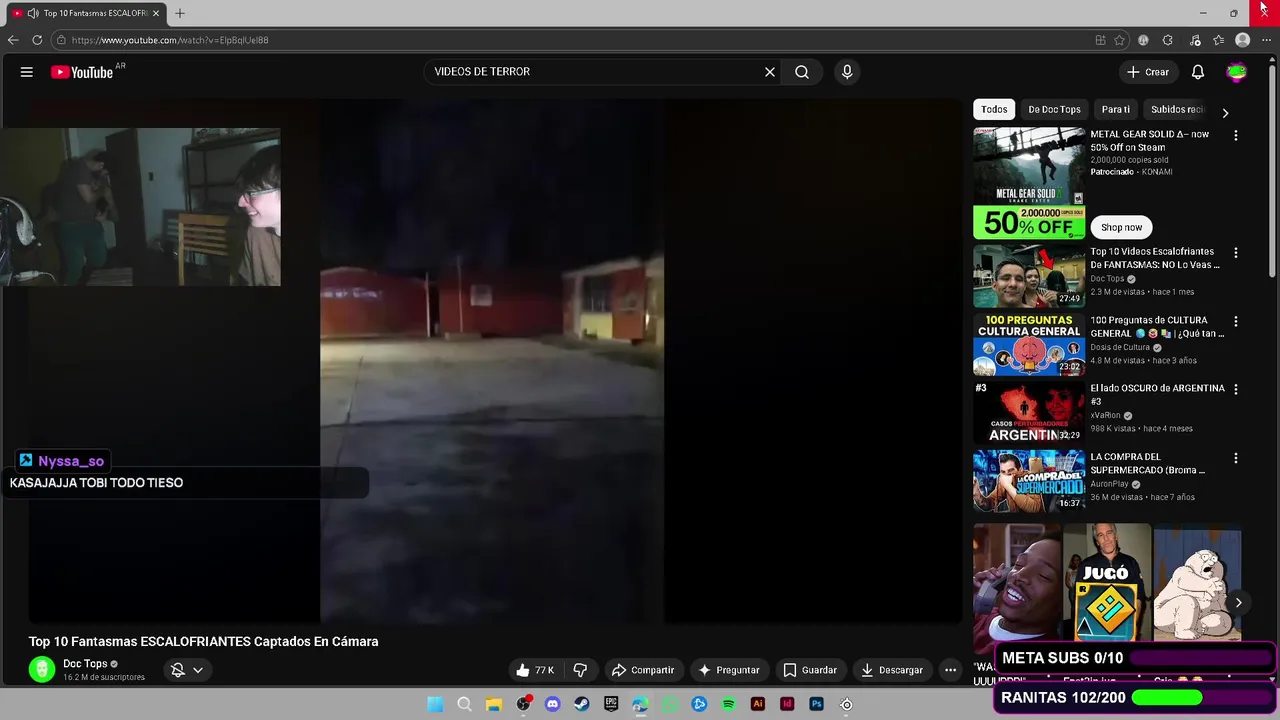Click the main video player
Viewport: 1280px width, 720px height.
tap(495, 361)
